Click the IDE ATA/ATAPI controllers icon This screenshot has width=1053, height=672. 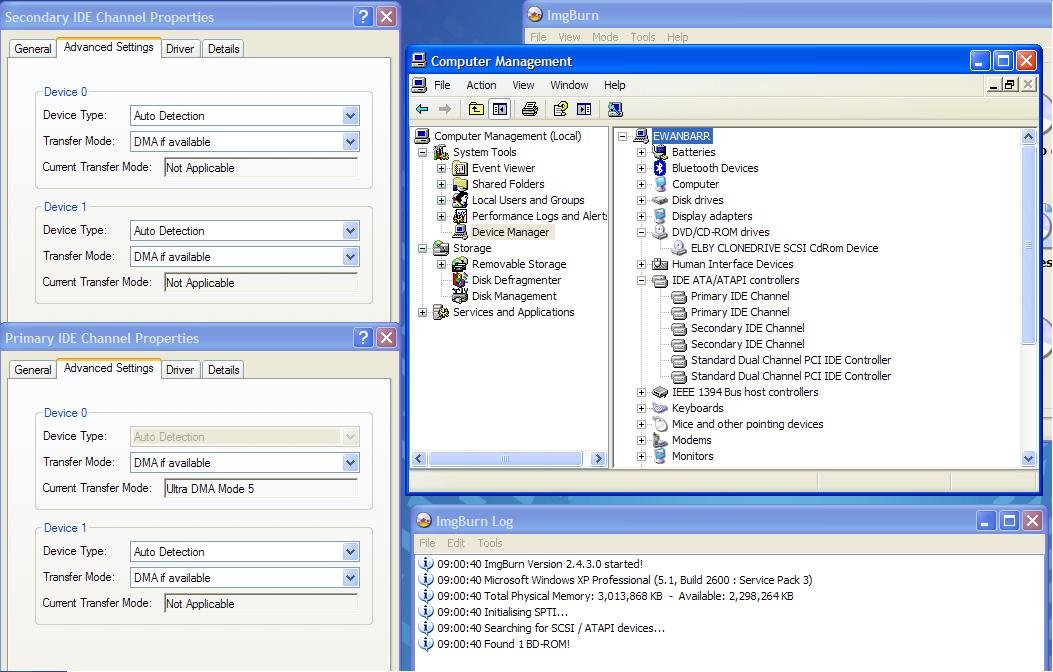point(660,281)
